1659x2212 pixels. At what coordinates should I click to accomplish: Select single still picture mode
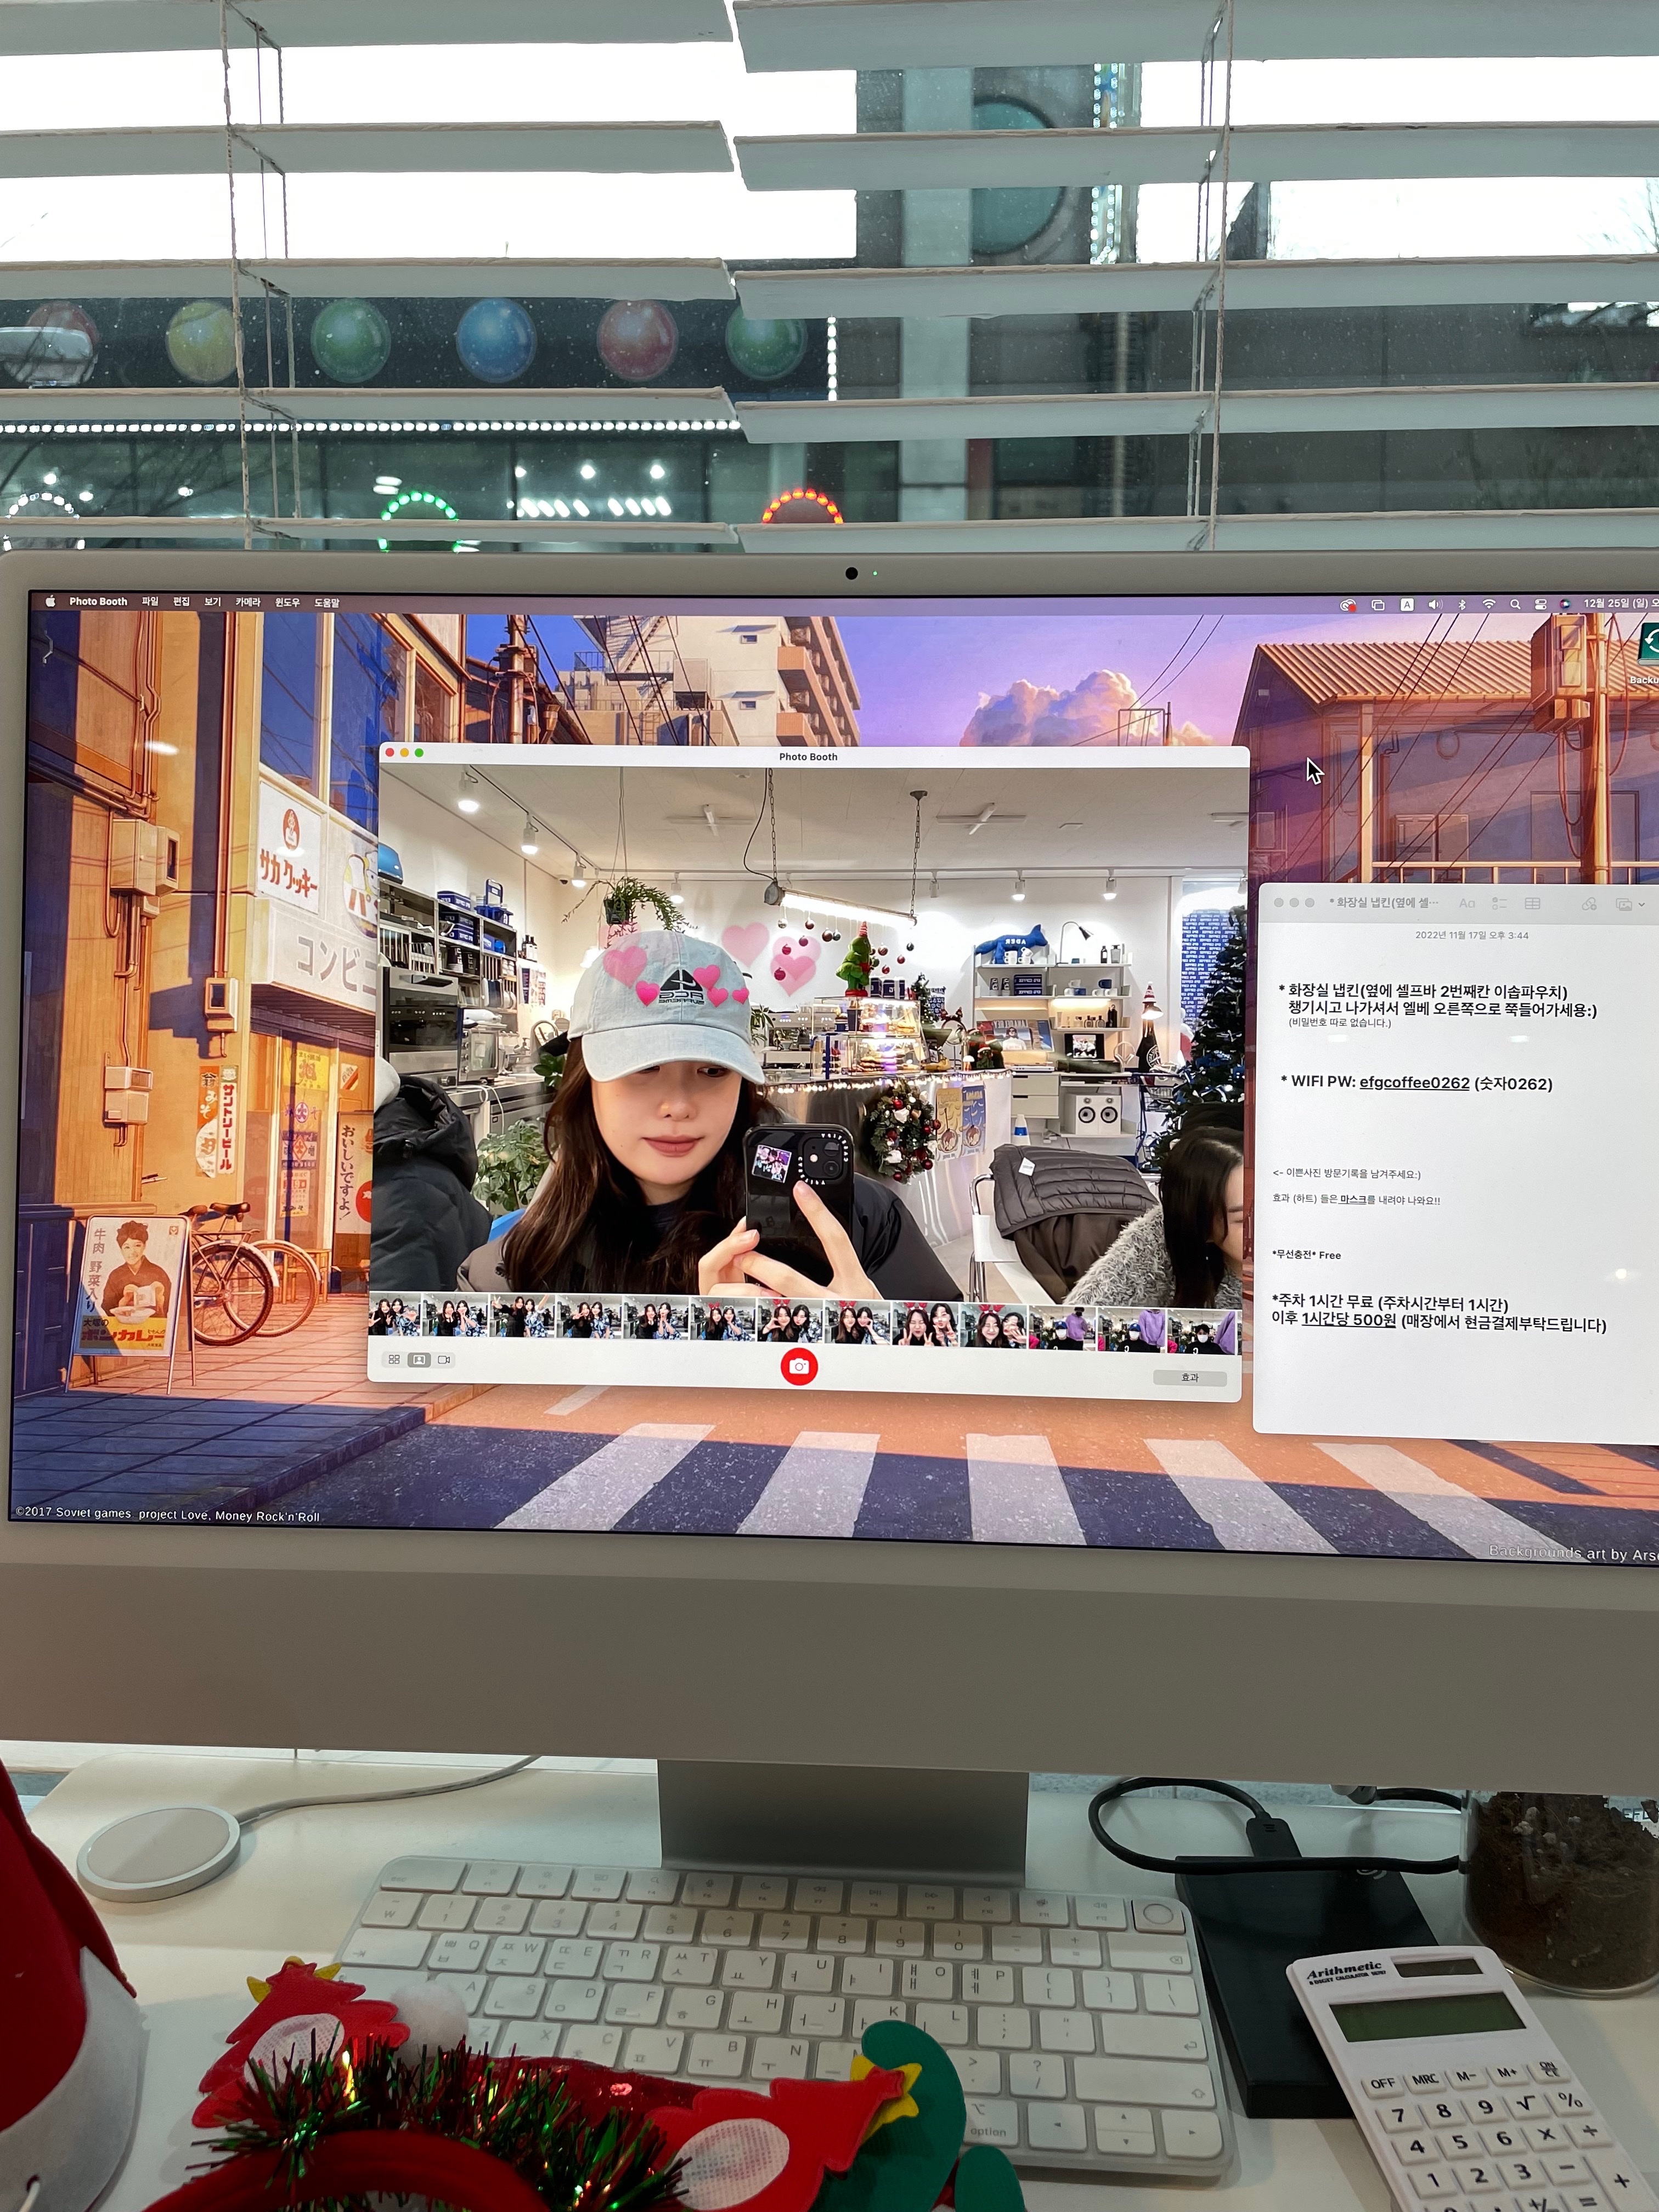tap(419, 1359)
